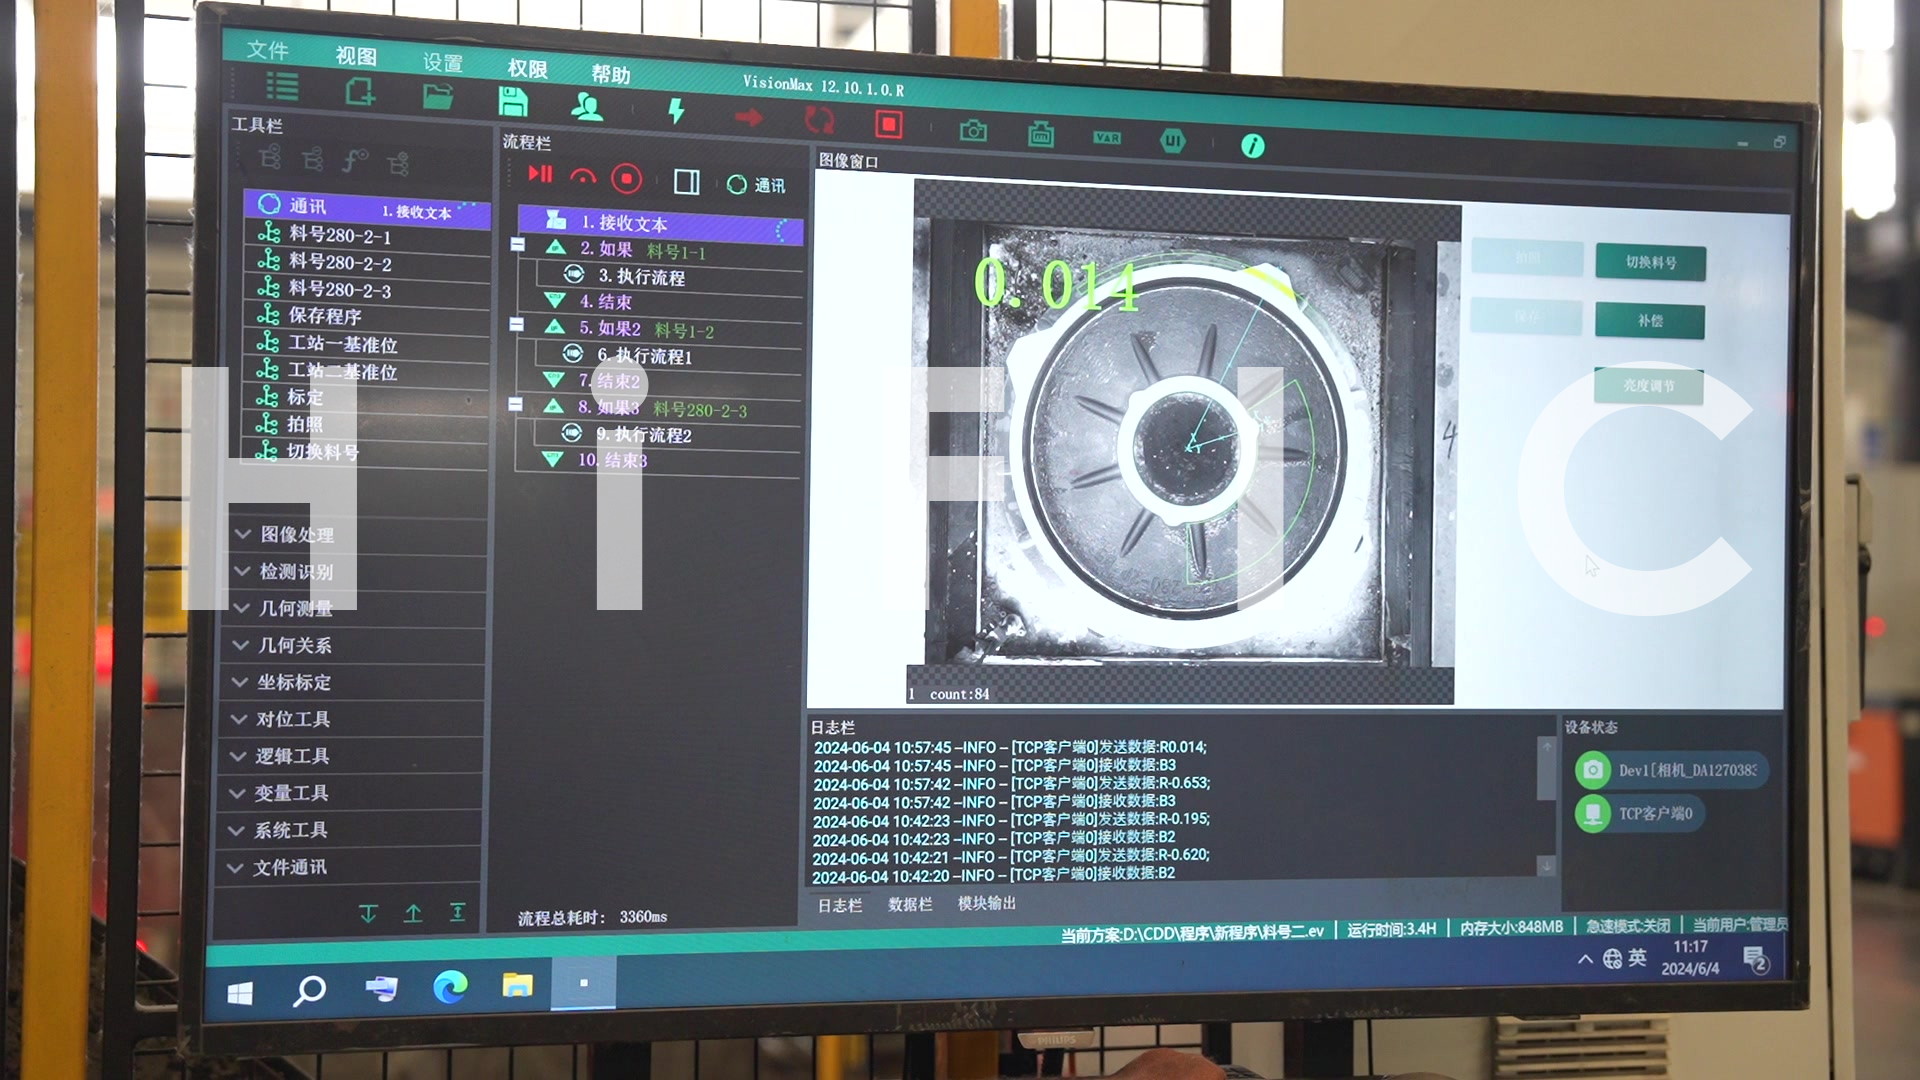Open the camera settings icon
The image size is (1920, 1080).
coord(973,131)
